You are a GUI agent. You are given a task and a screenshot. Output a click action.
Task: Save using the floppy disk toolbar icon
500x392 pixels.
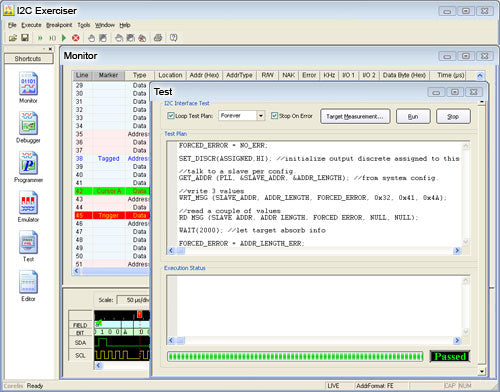point(25,38)
